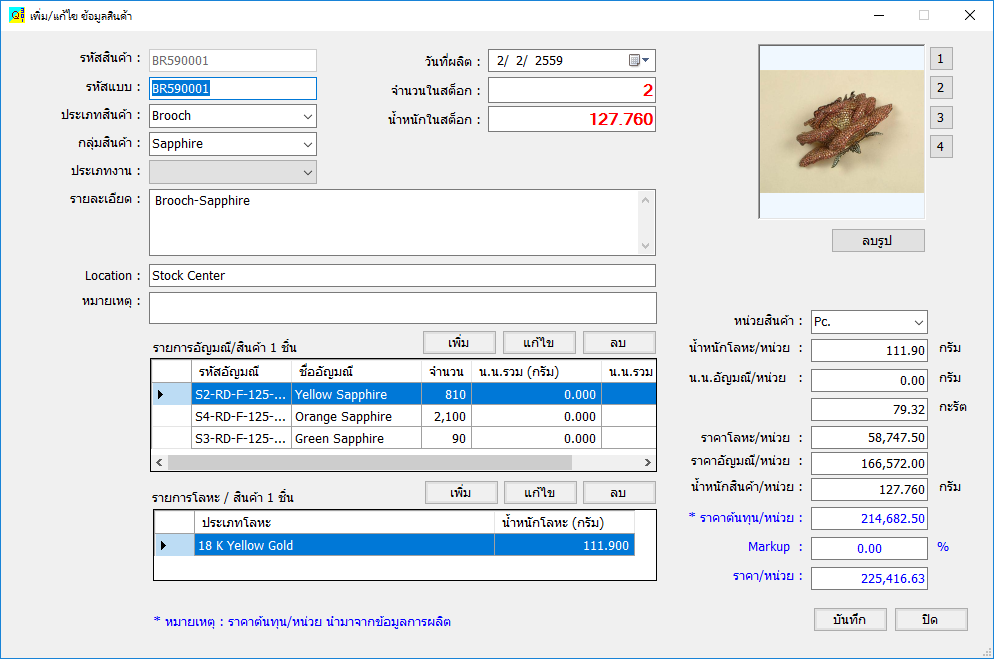
Task: Open the manufacture date calendar picker
Action: [x=639, y=61]
